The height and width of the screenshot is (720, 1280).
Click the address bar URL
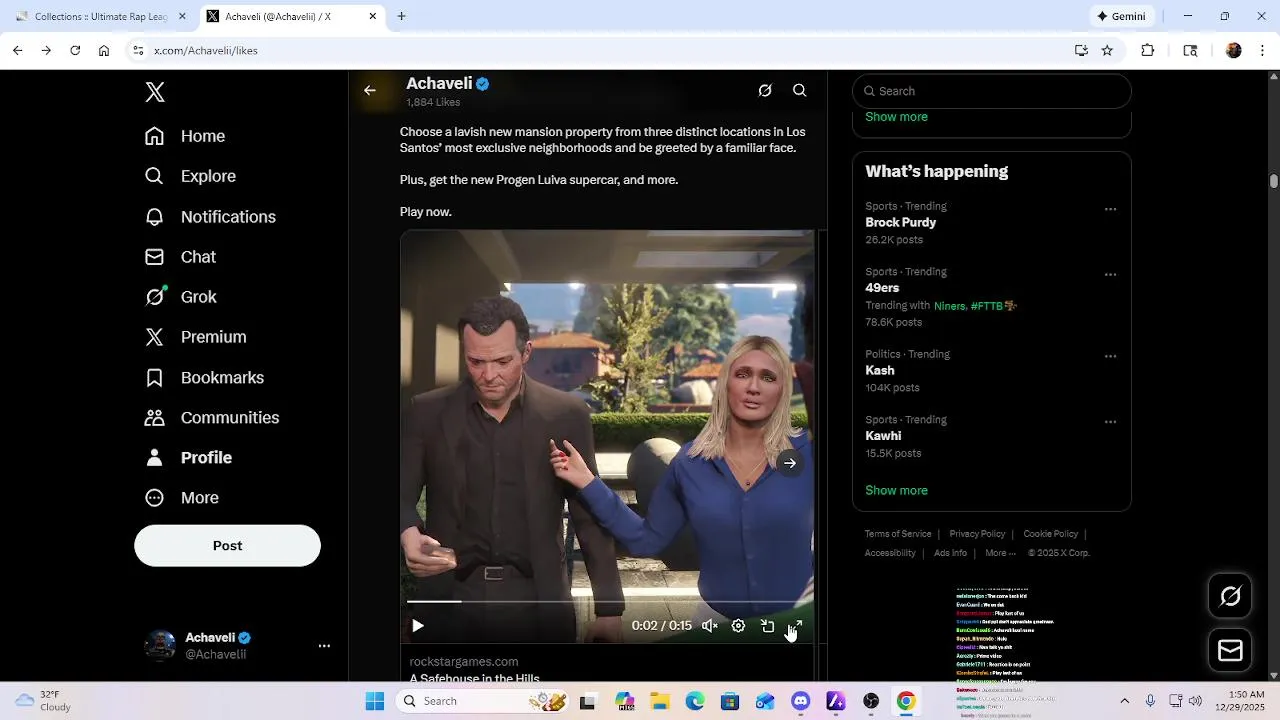tap(206, 51)
